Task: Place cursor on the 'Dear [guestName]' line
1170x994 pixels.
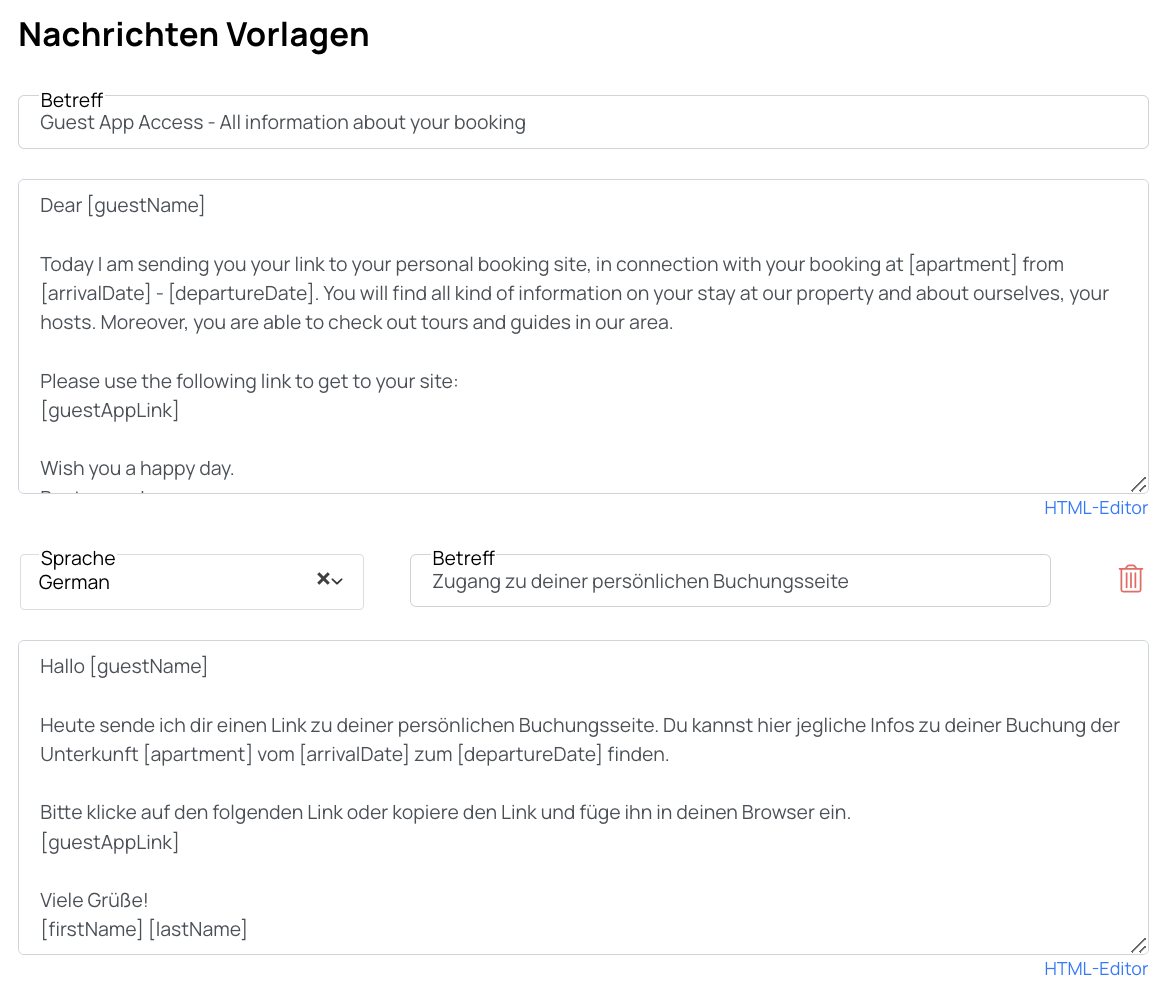Action: 122,205
